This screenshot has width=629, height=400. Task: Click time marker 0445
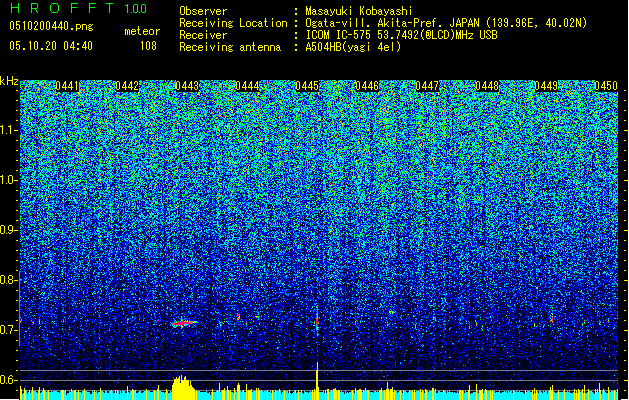point(307,86)
